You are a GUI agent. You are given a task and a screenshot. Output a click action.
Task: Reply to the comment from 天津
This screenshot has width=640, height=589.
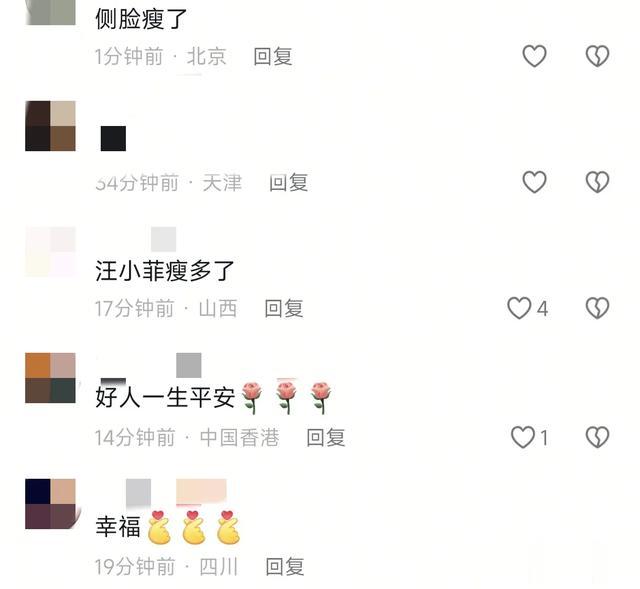pos(288,182)
